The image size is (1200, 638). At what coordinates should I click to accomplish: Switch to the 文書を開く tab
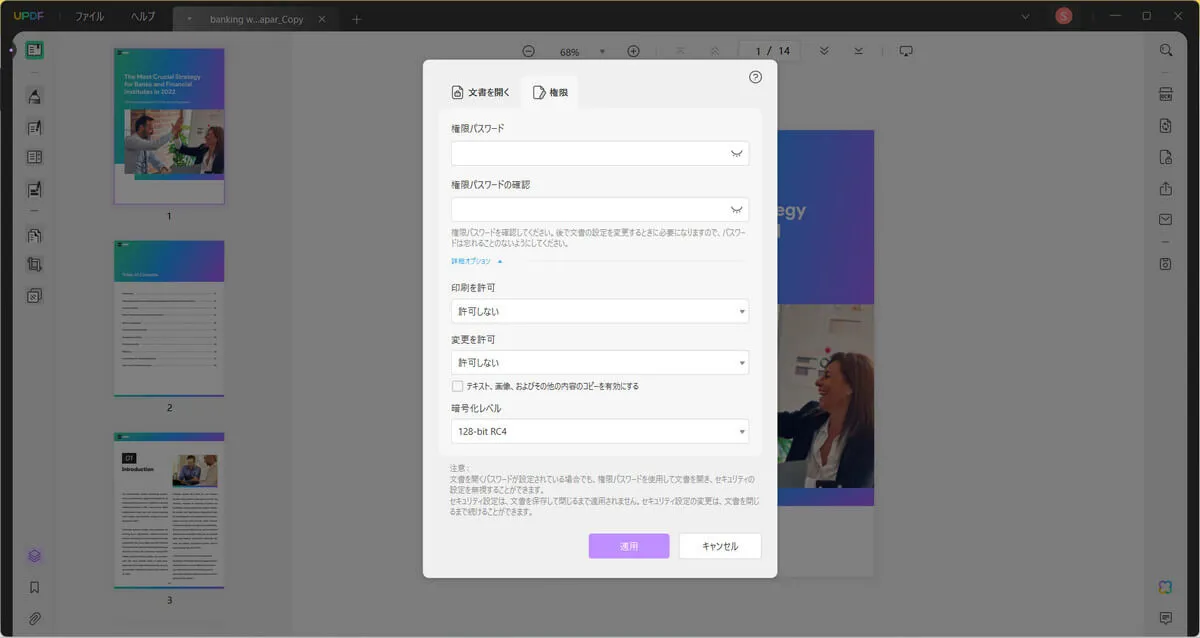[x=482, y=92]
